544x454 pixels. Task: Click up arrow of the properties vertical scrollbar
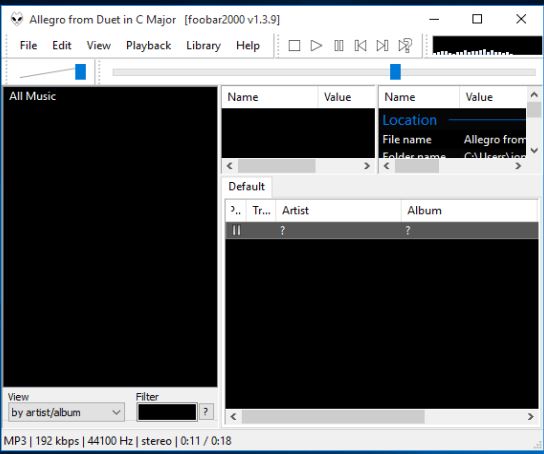tap(534, 94)
